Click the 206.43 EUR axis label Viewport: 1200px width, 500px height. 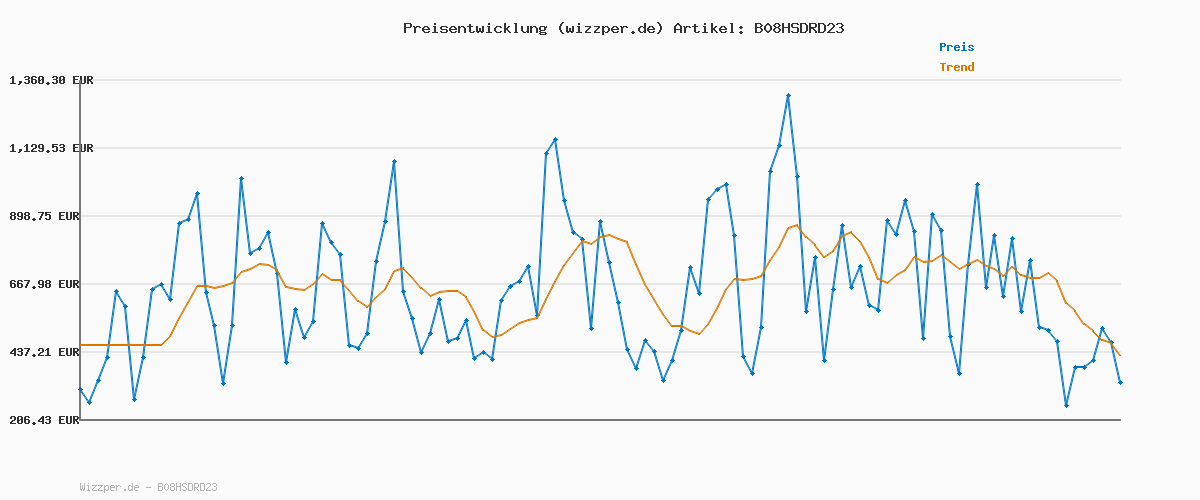(x=51, y=420)
